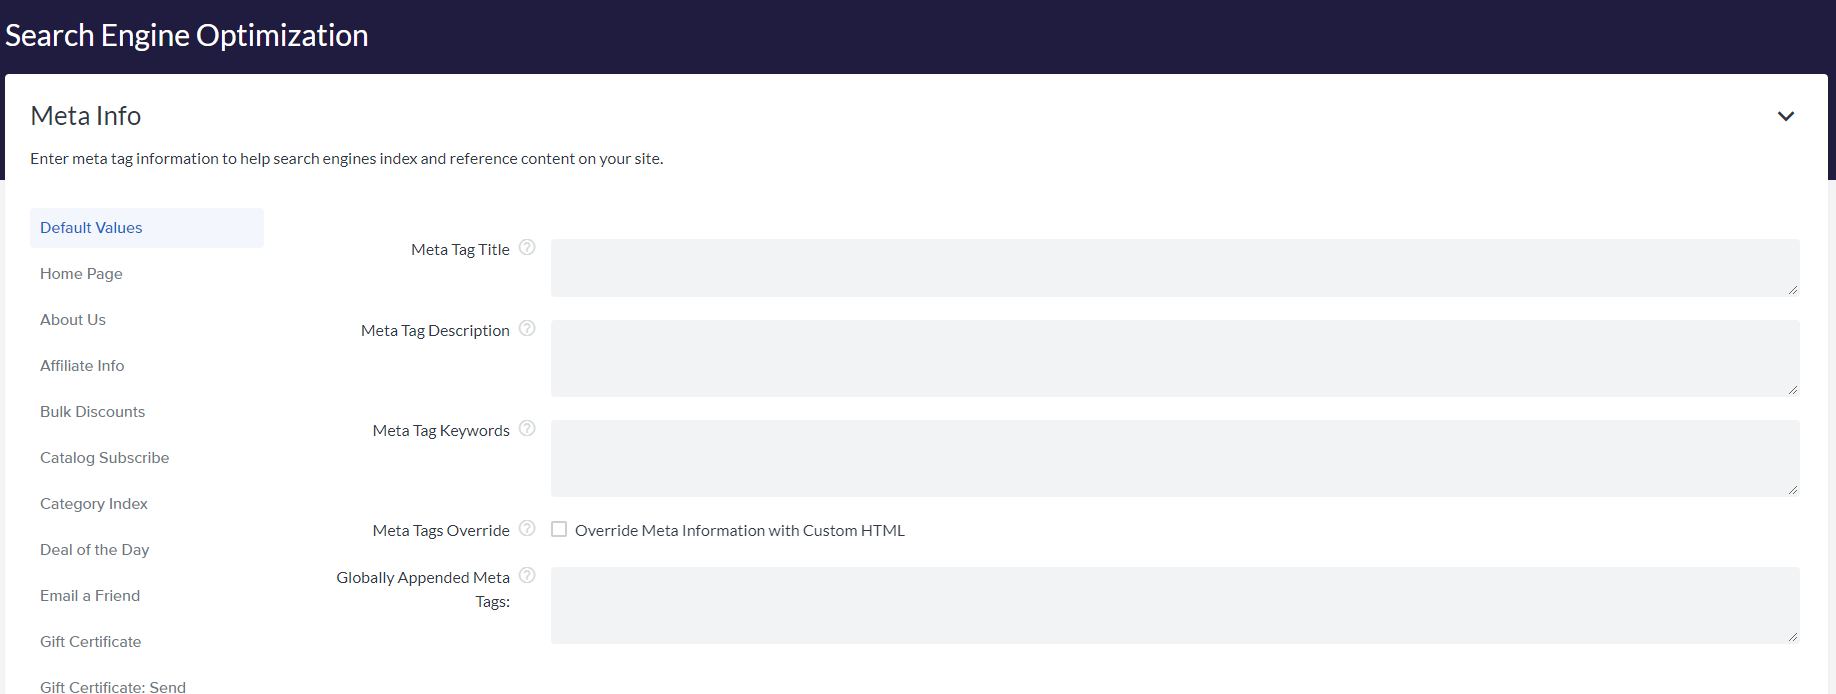Go to Catalog Subscribe in sidebar
The width and height of the screenshot is (1836, 694).
104,458
